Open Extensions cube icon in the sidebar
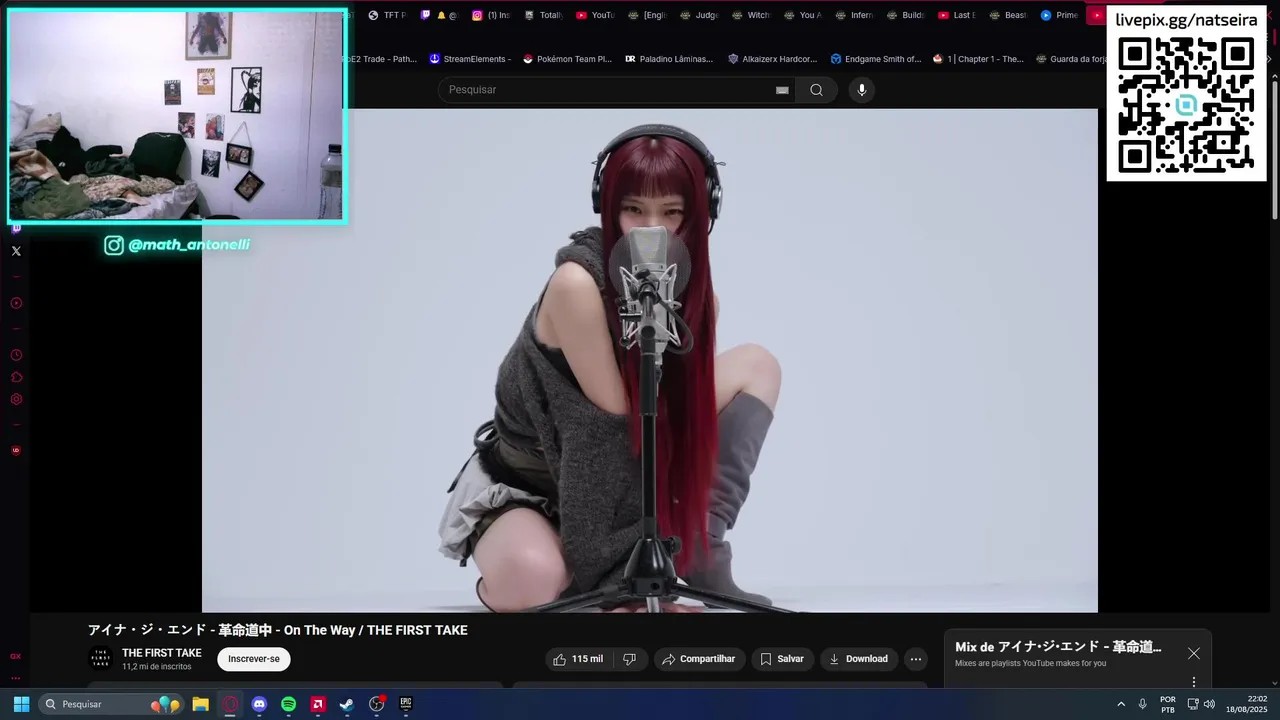Screen dimensions: 1280x720 pyautogui.click(x=16, y=377)
